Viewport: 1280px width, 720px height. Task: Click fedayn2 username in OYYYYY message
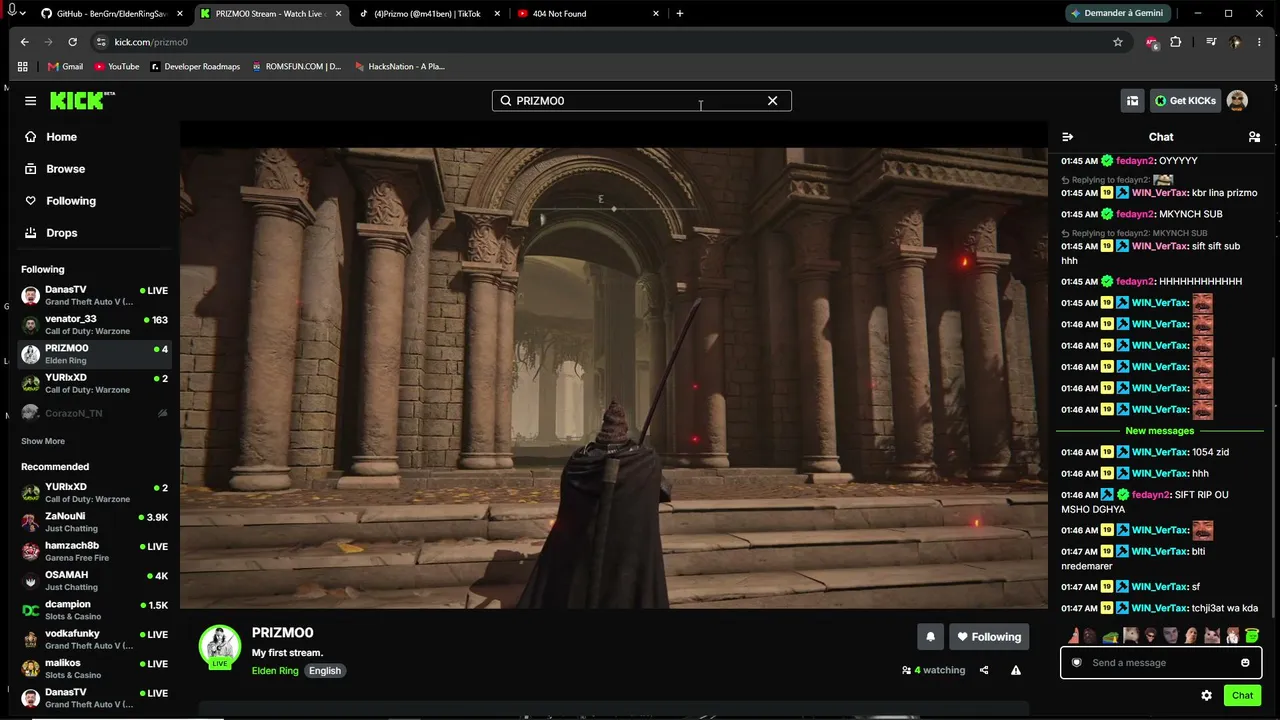pyautogui.click(x=1135, y=161)
